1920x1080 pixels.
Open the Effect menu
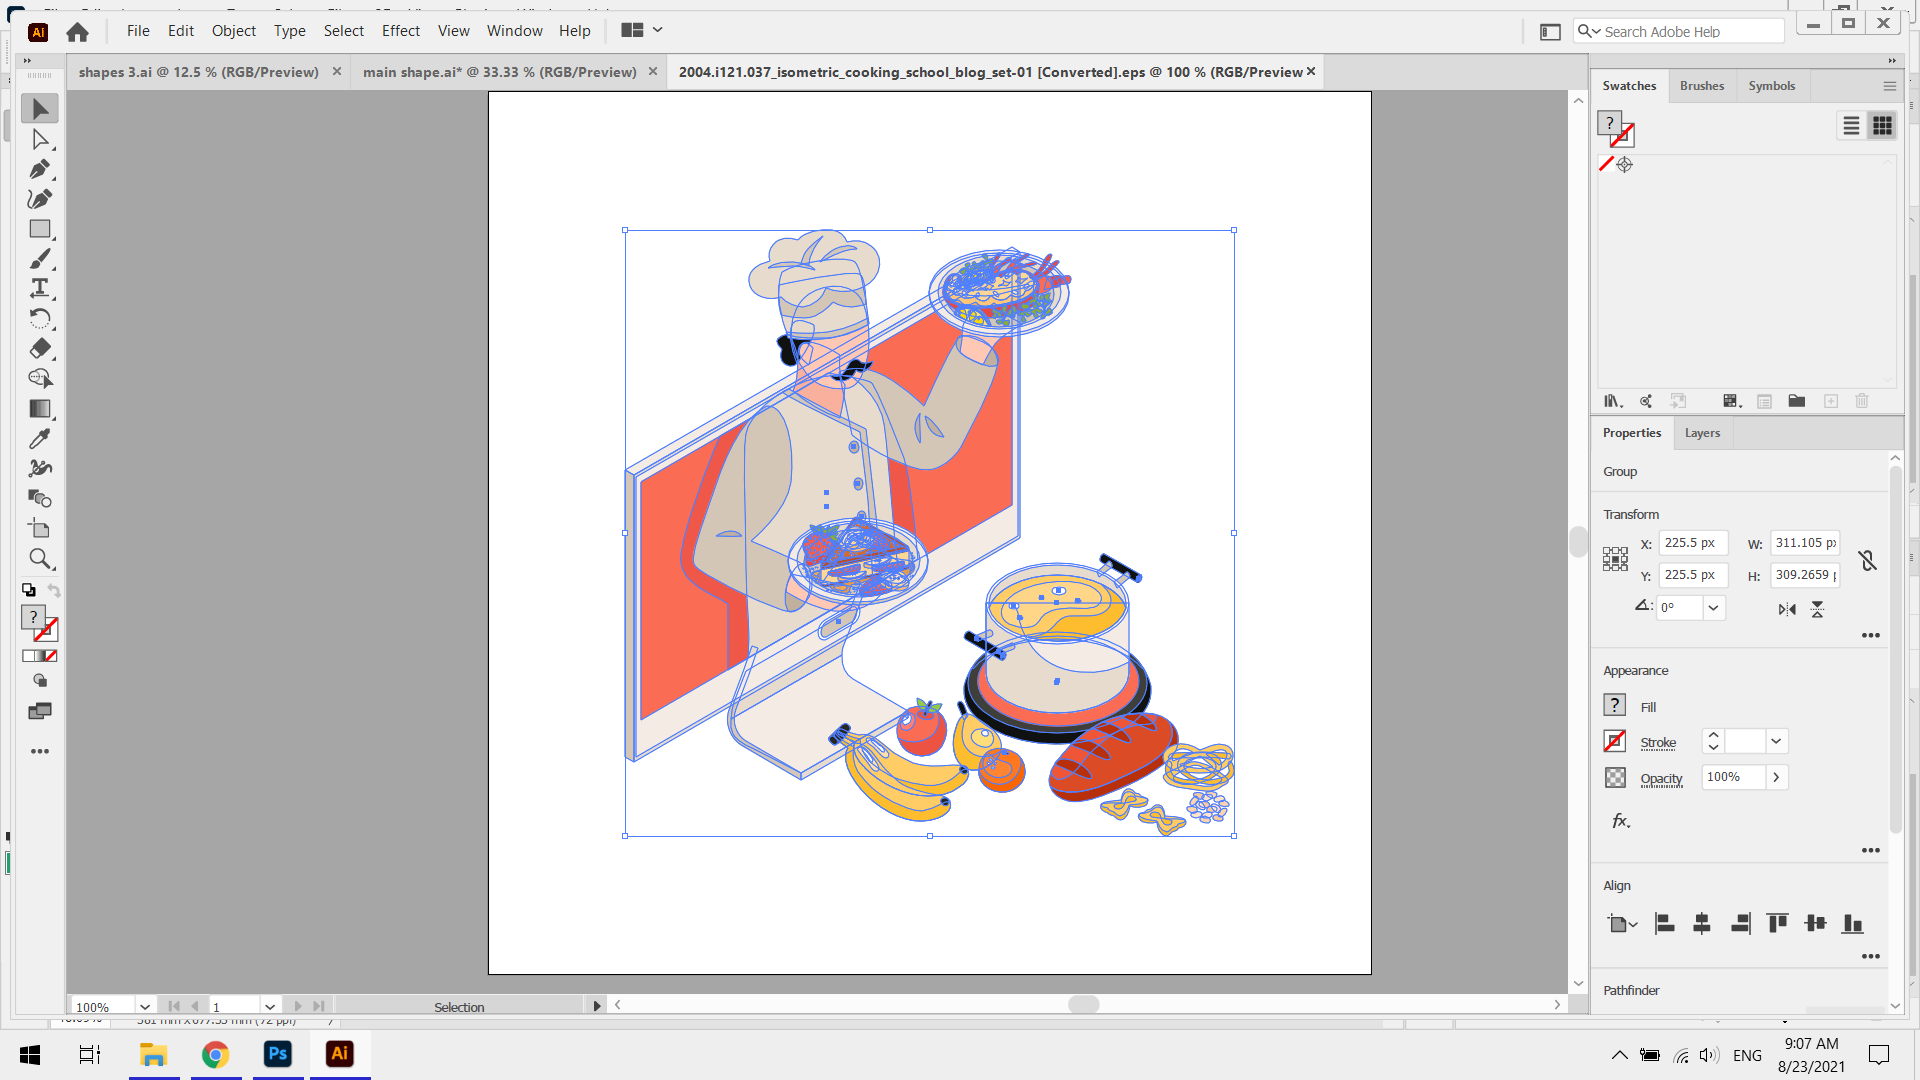click(x=400, y=30)
